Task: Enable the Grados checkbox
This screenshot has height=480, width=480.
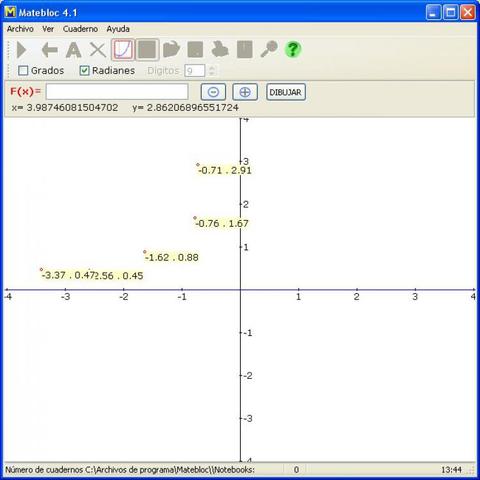Action: click(x=23, y=71)
